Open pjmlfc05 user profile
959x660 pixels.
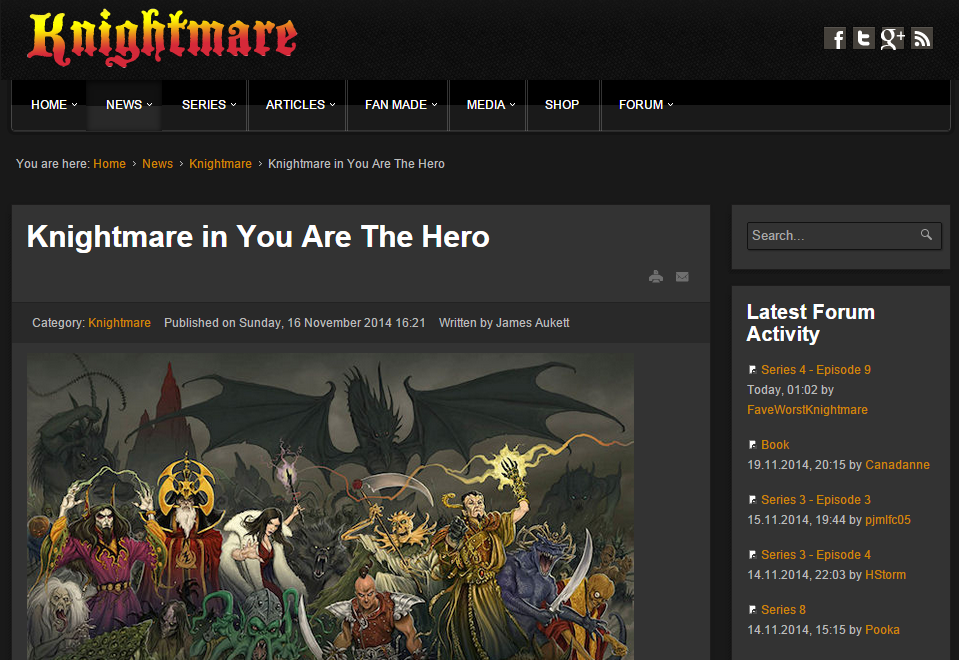point(887,520)
